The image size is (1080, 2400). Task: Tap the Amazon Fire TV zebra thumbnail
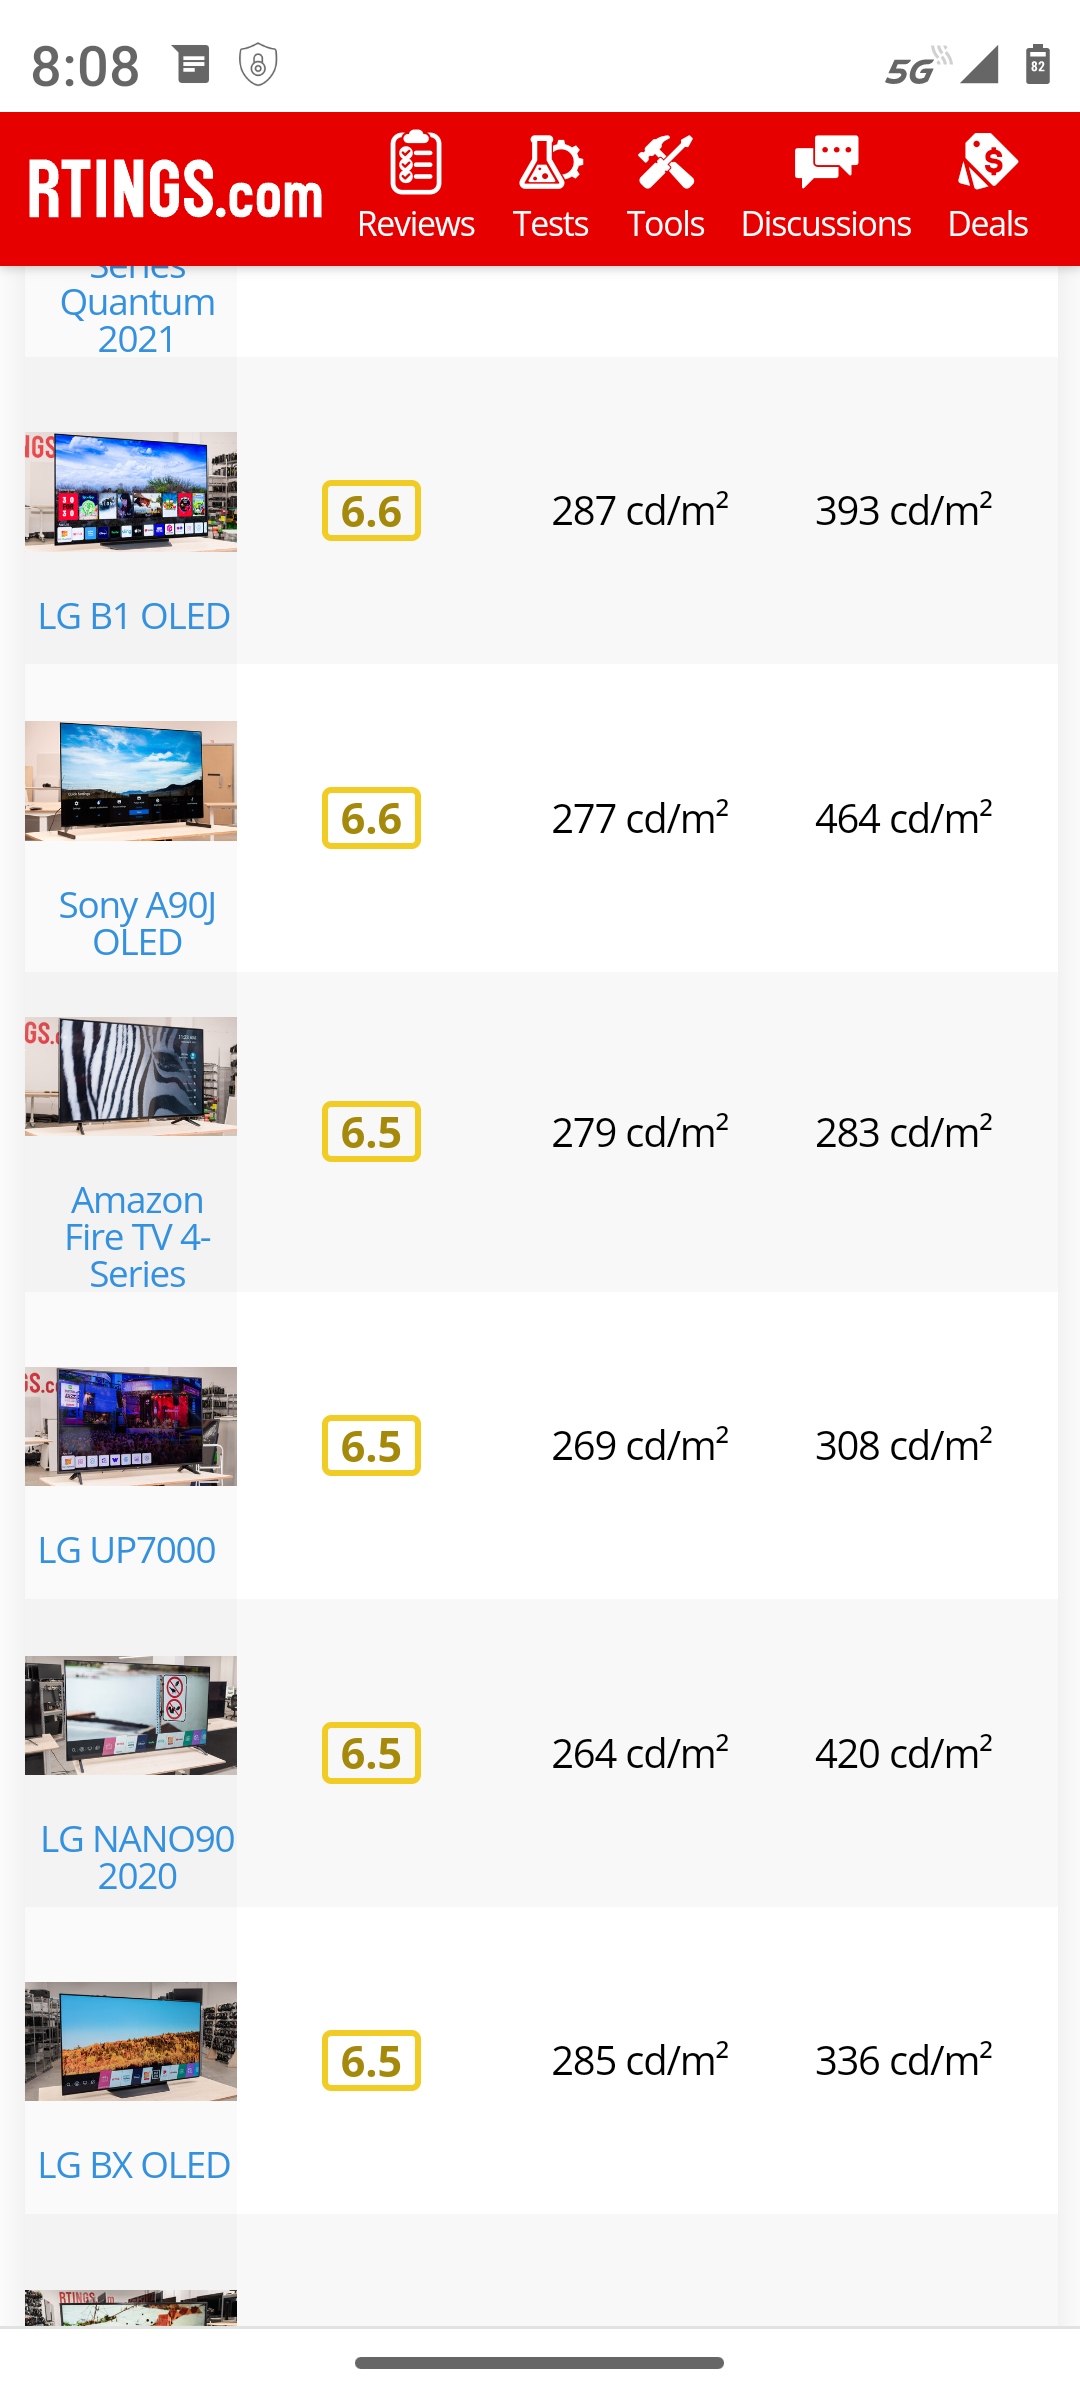pyautogui.click(x=131, y=1076)
